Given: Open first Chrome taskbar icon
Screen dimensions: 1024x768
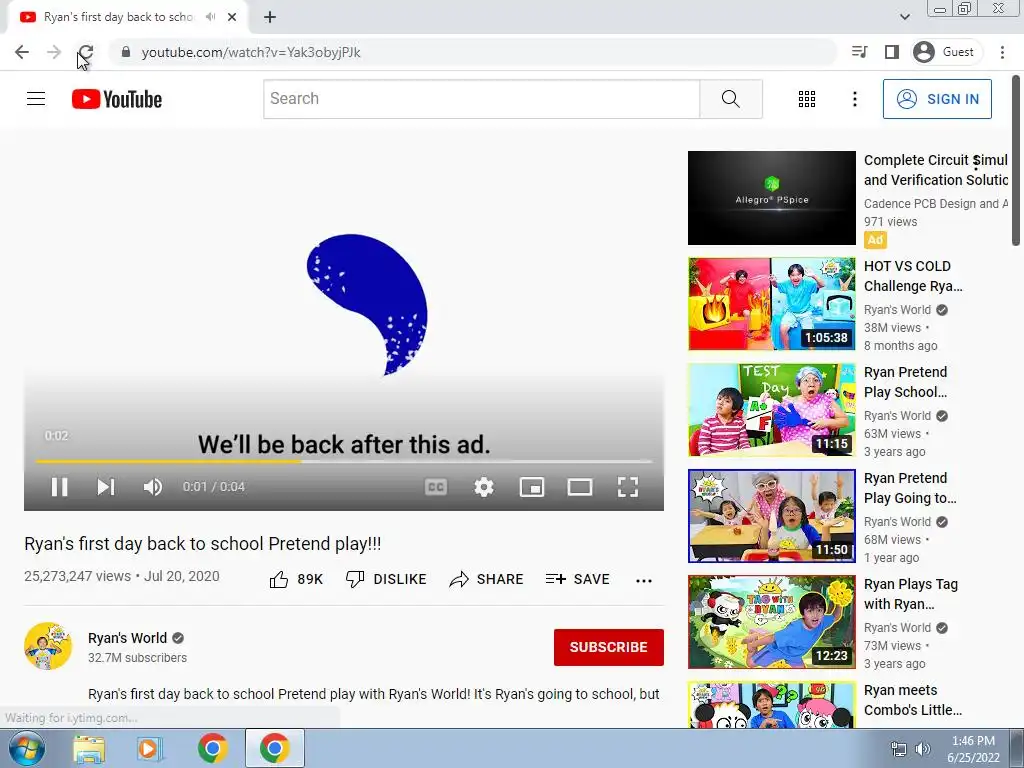Looking at the screenshot, I should pyautogui.click(x=212, y=749).
